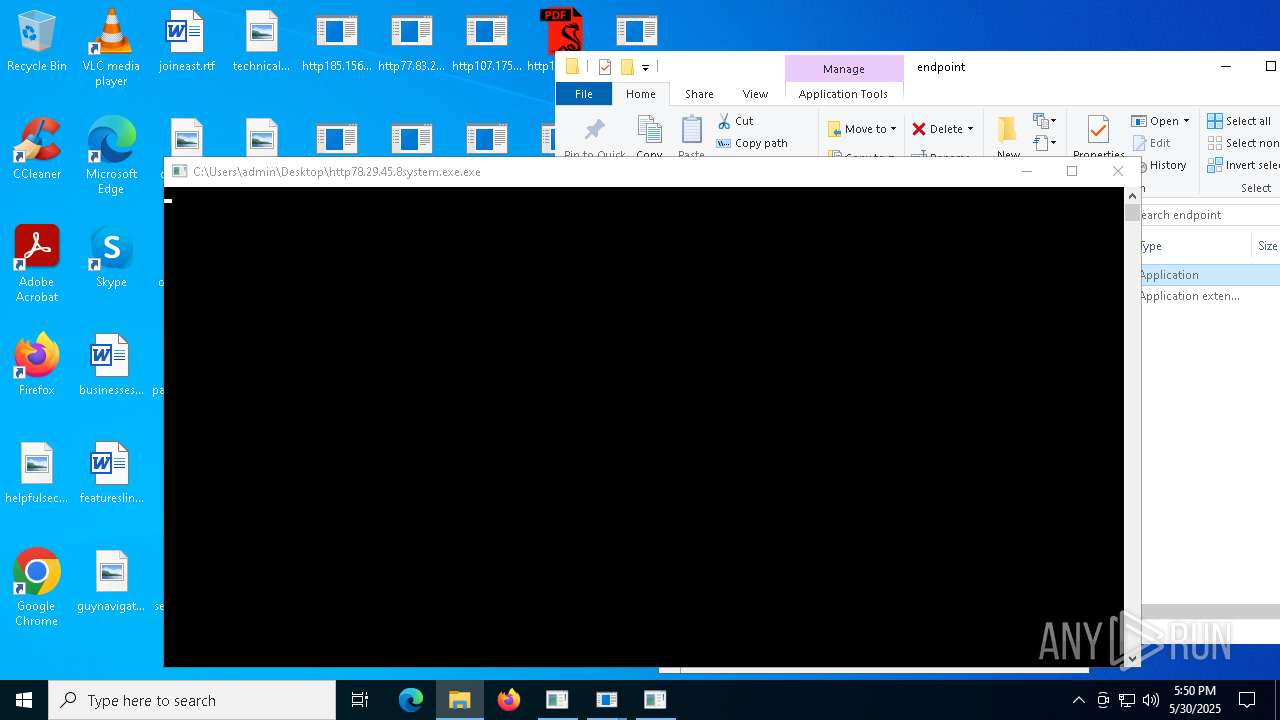Click the volume icon in system tray

click(x=1150, y=700)
